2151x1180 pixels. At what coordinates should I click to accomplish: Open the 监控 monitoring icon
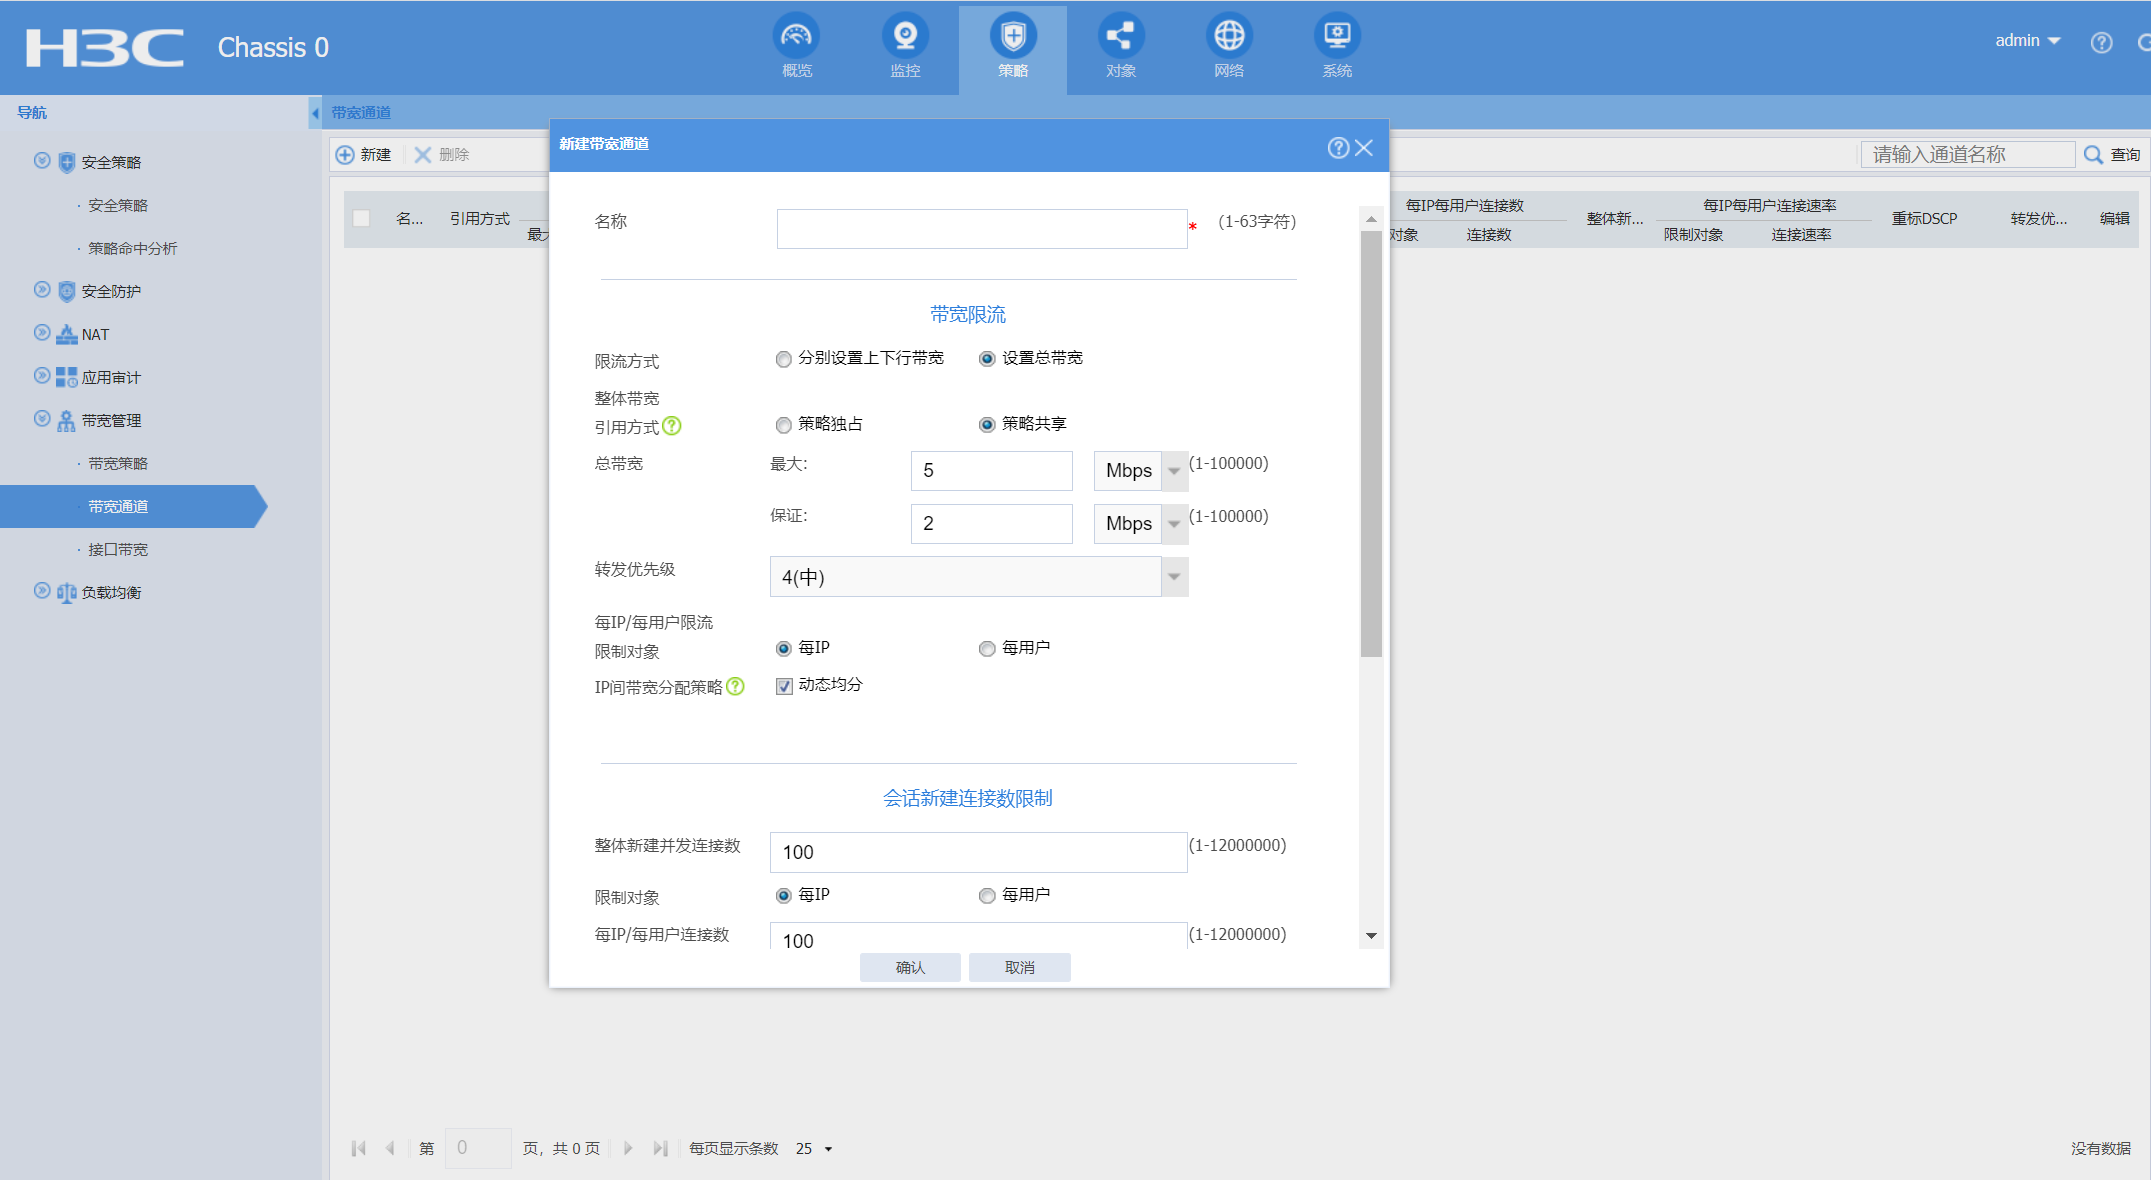(904, 37)
